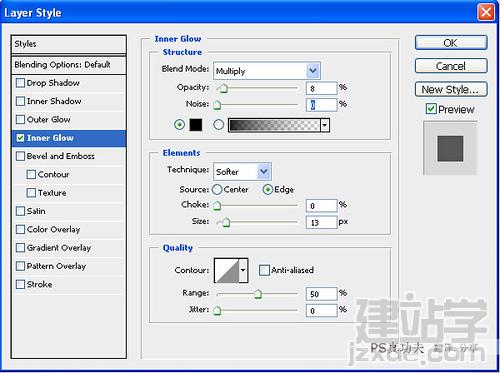Click the Jitter slider handle
This screenshot has width=500, height=373.
217,310
